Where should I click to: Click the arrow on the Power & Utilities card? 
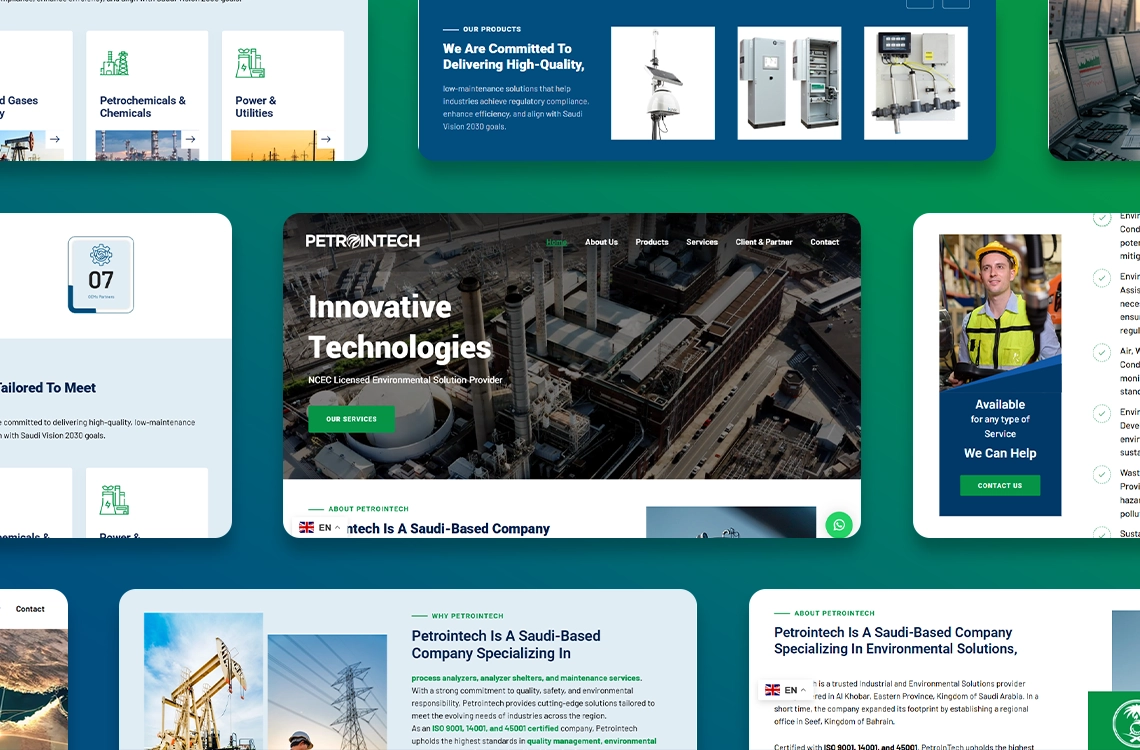click(x=326, y=140)
